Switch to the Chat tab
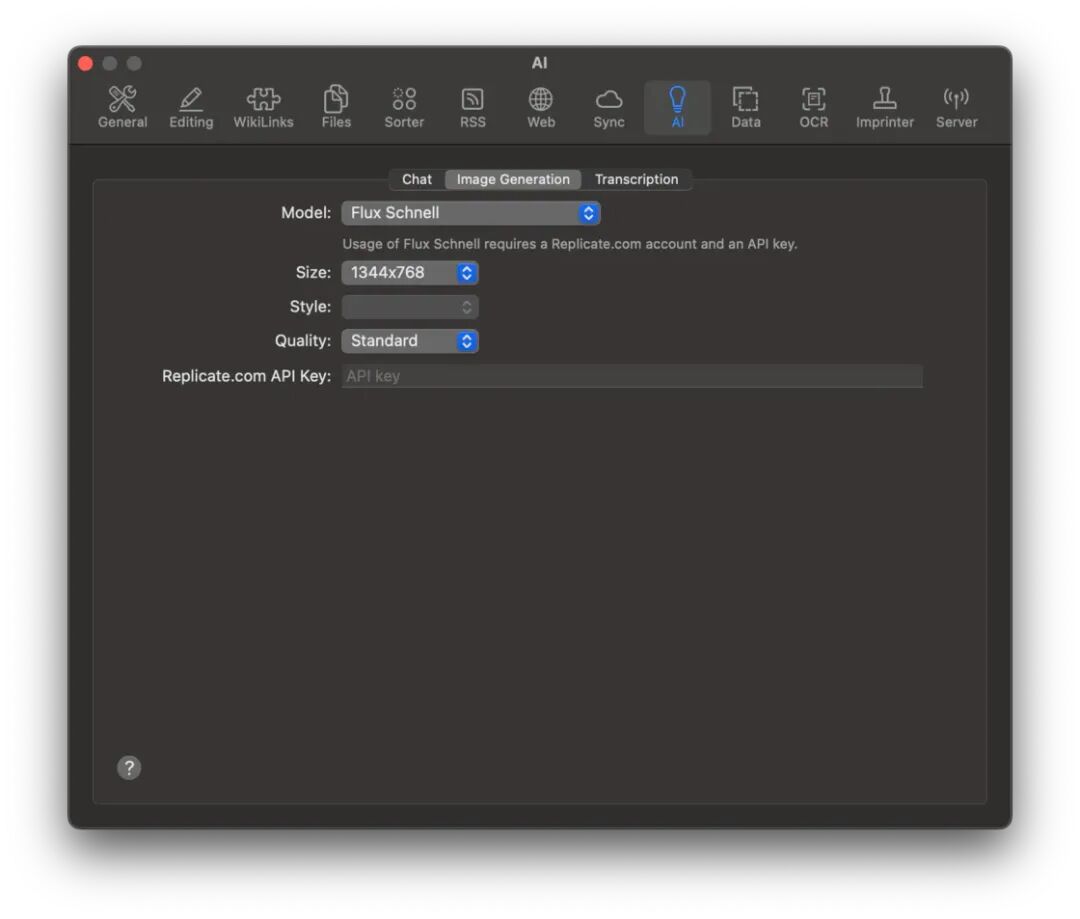This screenshot has height=919, width=1080. coord(417,179)
